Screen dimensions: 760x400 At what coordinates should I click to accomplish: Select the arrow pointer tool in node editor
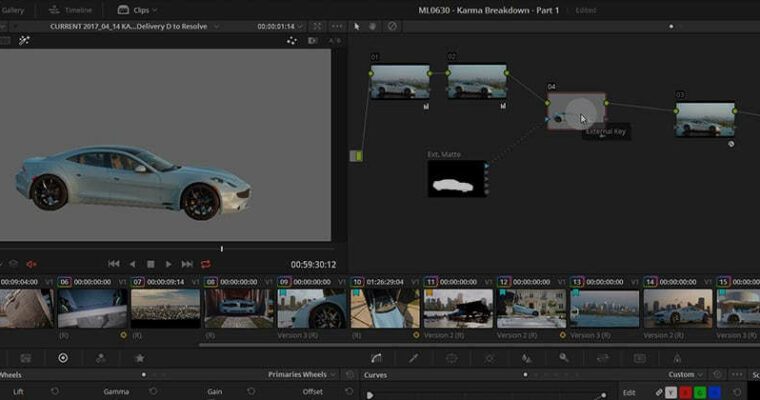click(x=357, y=25)
